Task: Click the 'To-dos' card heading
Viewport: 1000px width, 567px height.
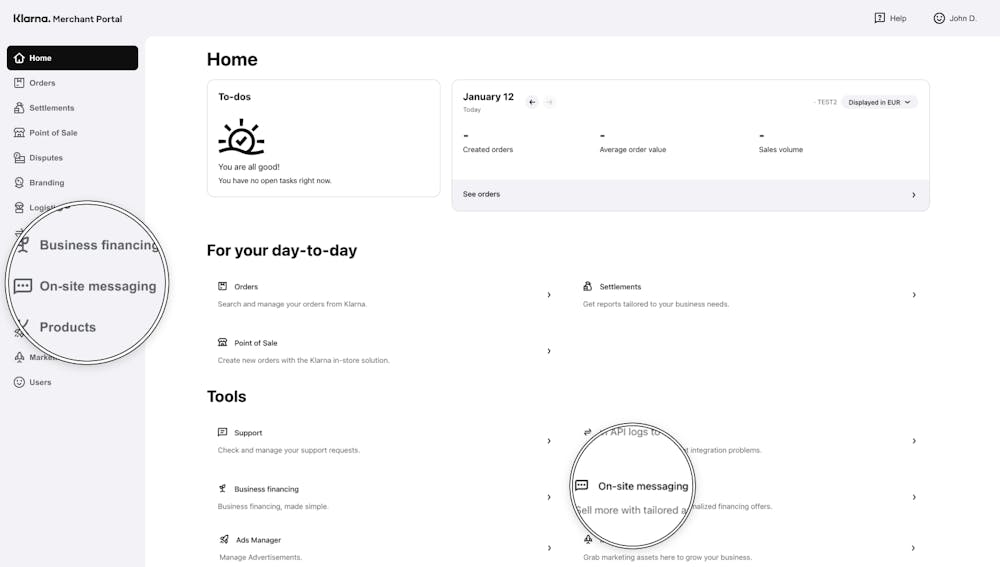Action: coord(235,97)
